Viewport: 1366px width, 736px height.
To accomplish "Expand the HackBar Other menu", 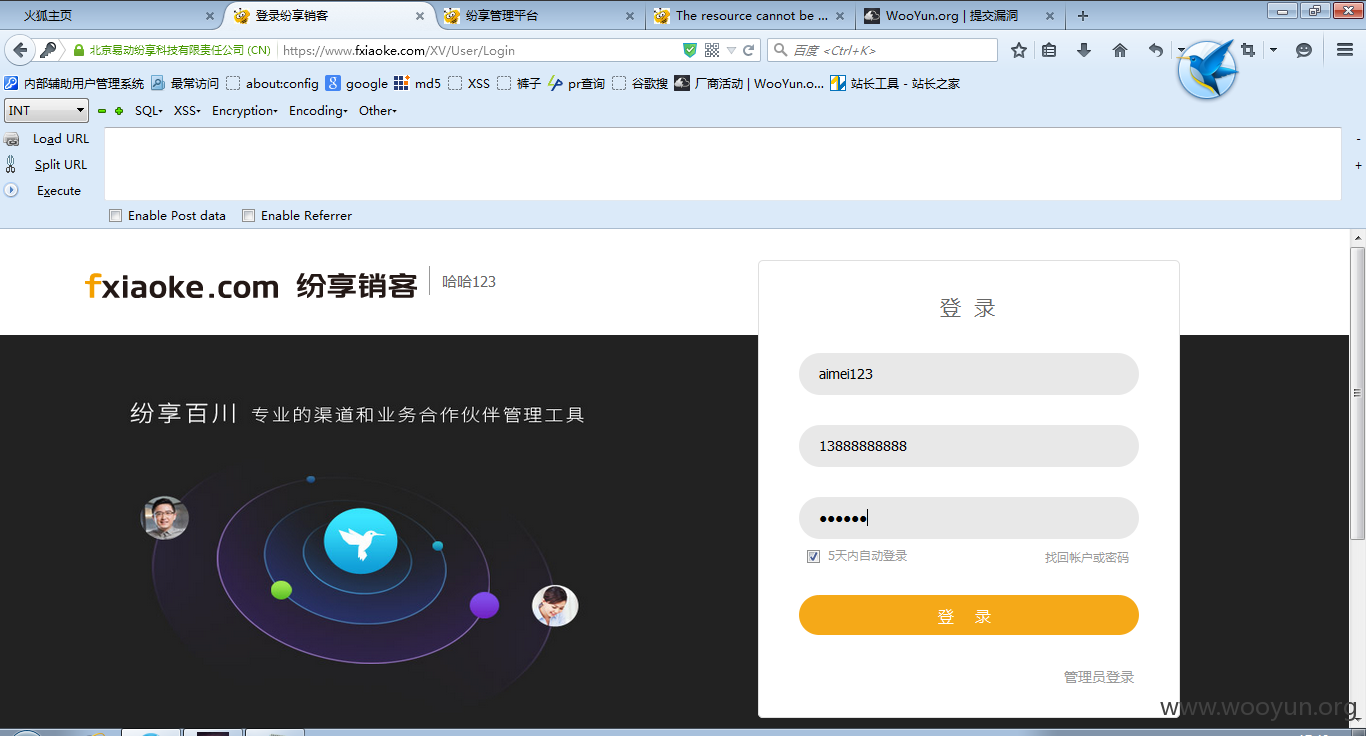I will coord(378,111).
